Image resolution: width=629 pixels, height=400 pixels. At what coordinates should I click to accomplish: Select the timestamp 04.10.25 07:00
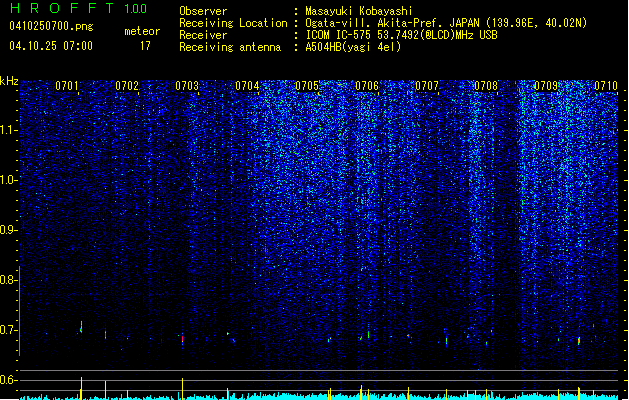click(51, 46)
